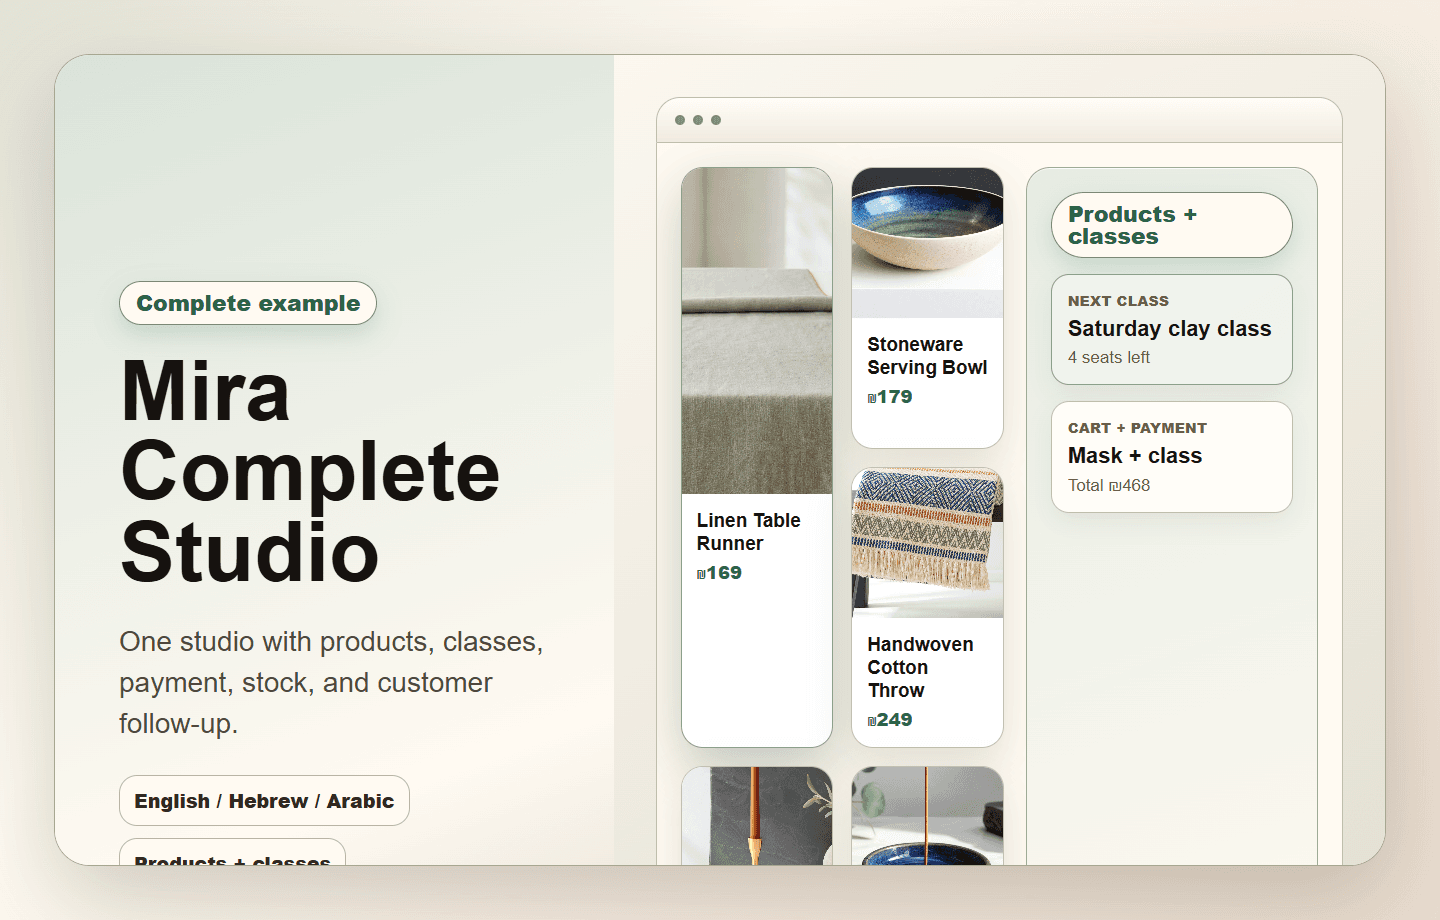
Task: Click the Complete example badge
Action: click(x=248, y=303)
